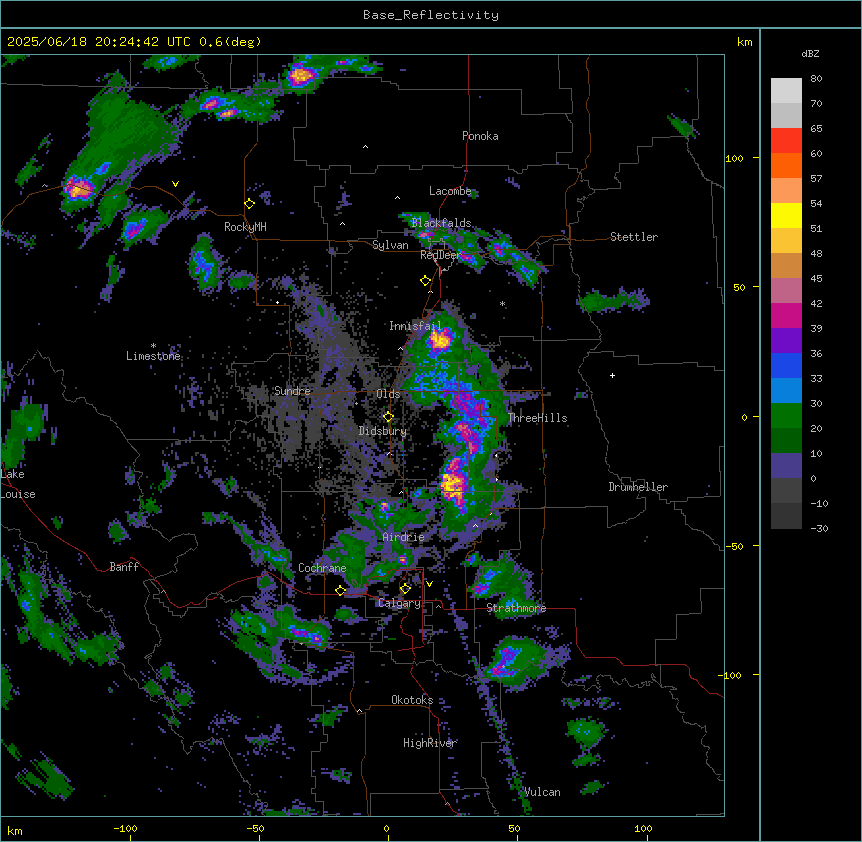Click the ThreeHills label
This screenshot has height=842, width=862.
pyautogui.click(x=538, y=418)
